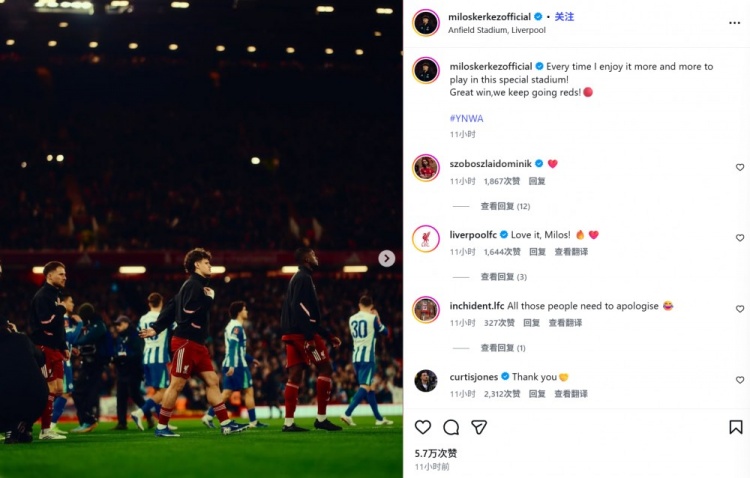The image size is (750, 478).
Task: Follow miloskerkezofficial with the 关注 link
Action: click(x=564, y=17)
